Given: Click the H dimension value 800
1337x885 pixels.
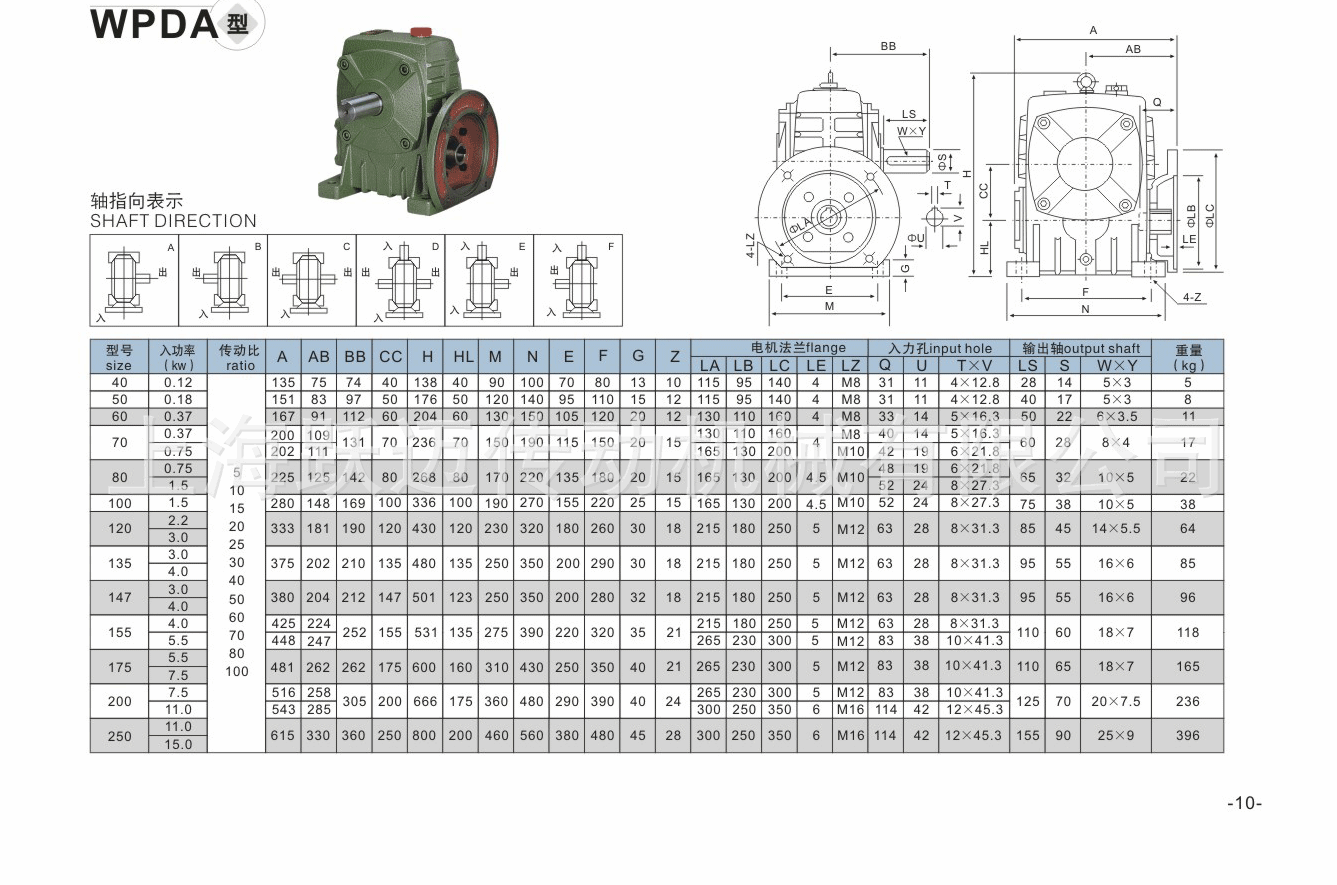Looking at the screenshot, I should pos(426,735).
